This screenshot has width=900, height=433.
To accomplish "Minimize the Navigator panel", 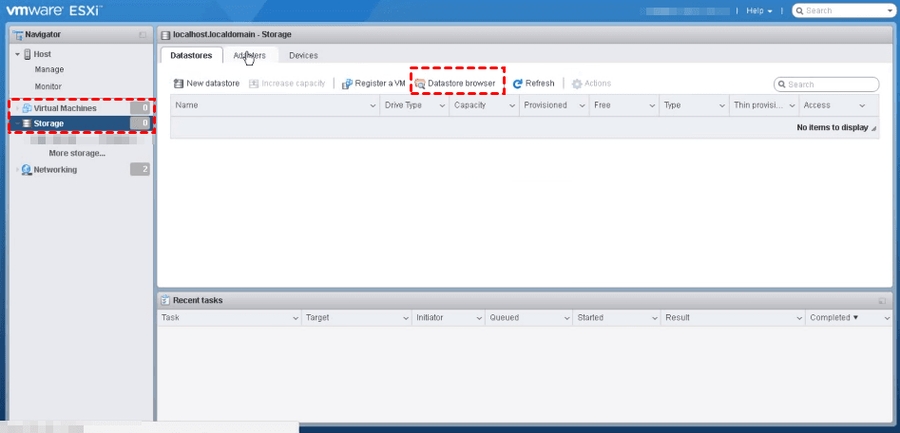I will (x=142, y=35).
